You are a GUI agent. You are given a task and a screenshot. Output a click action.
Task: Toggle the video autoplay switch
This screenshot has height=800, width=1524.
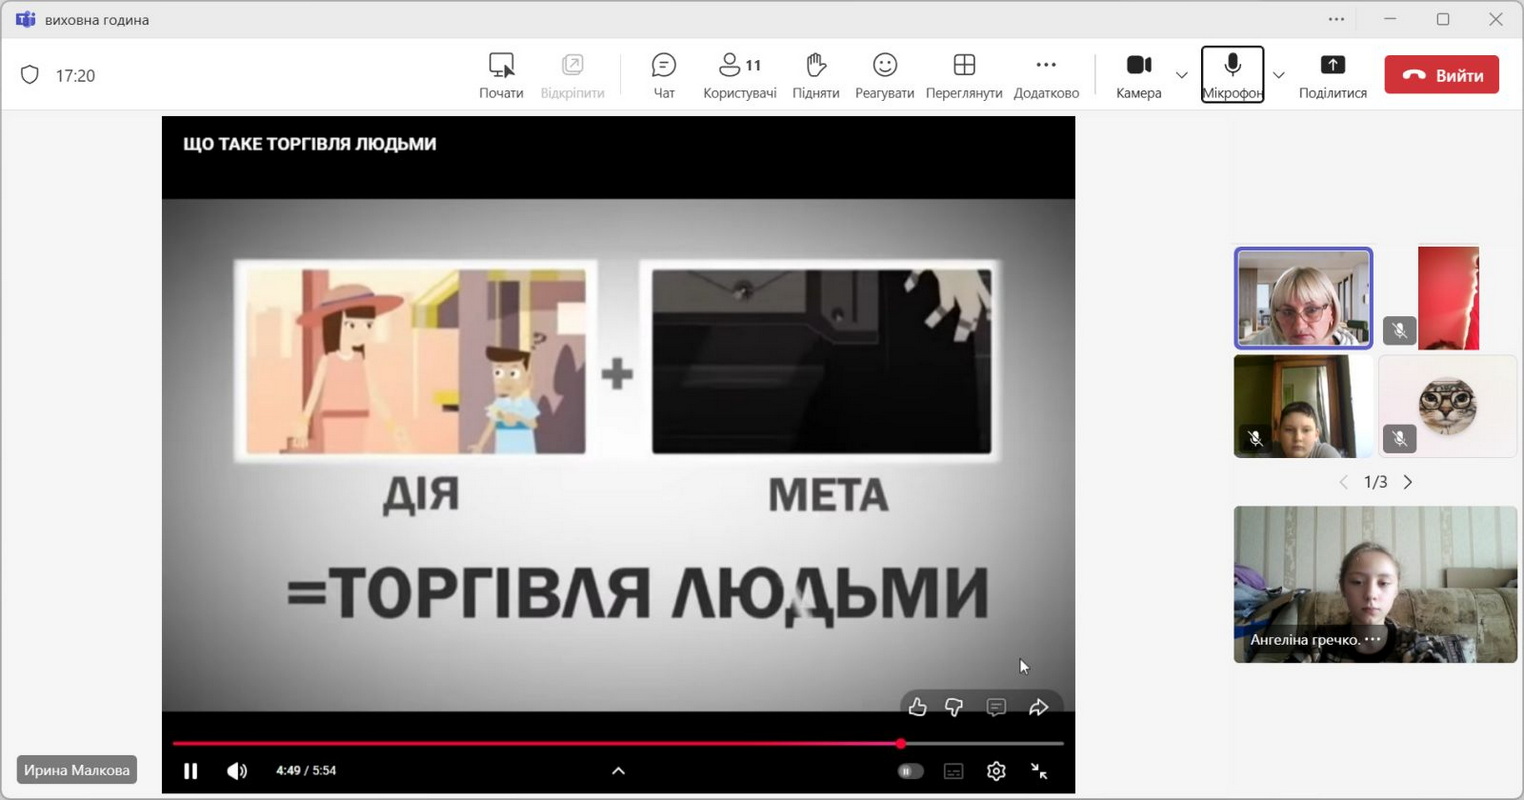909,771
